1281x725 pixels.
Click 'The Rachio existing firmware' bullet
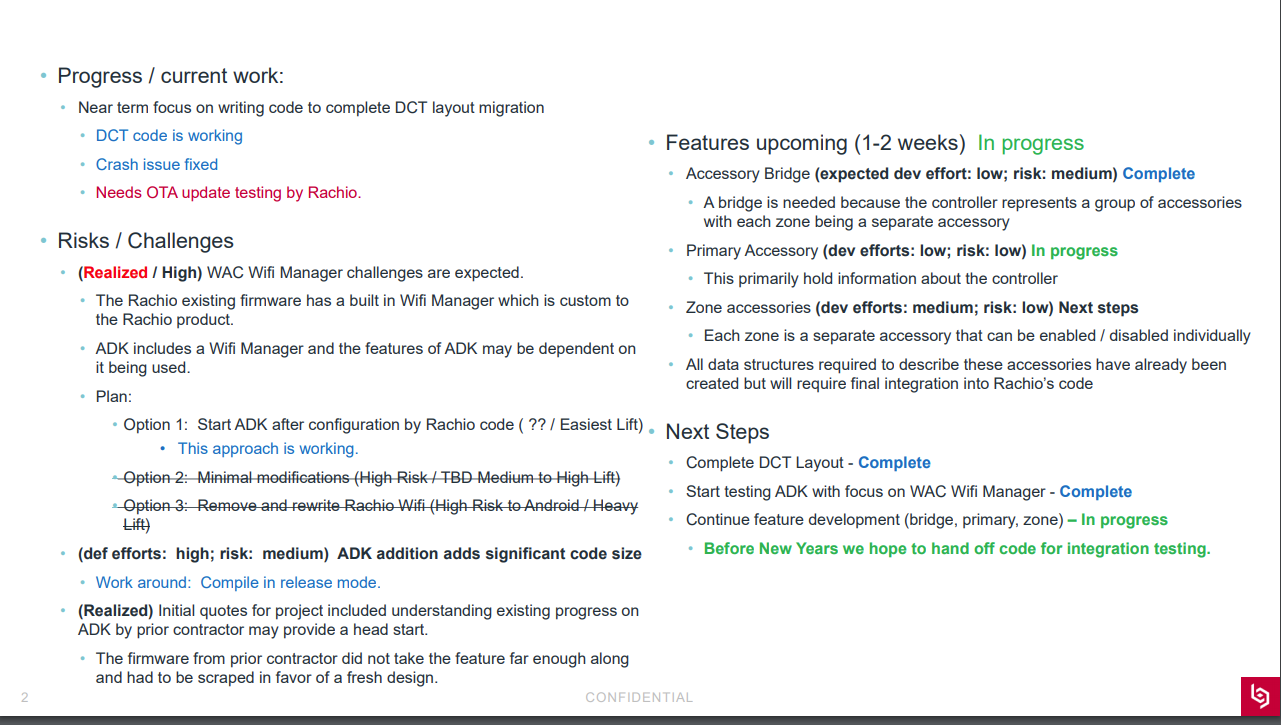[362, 310]
